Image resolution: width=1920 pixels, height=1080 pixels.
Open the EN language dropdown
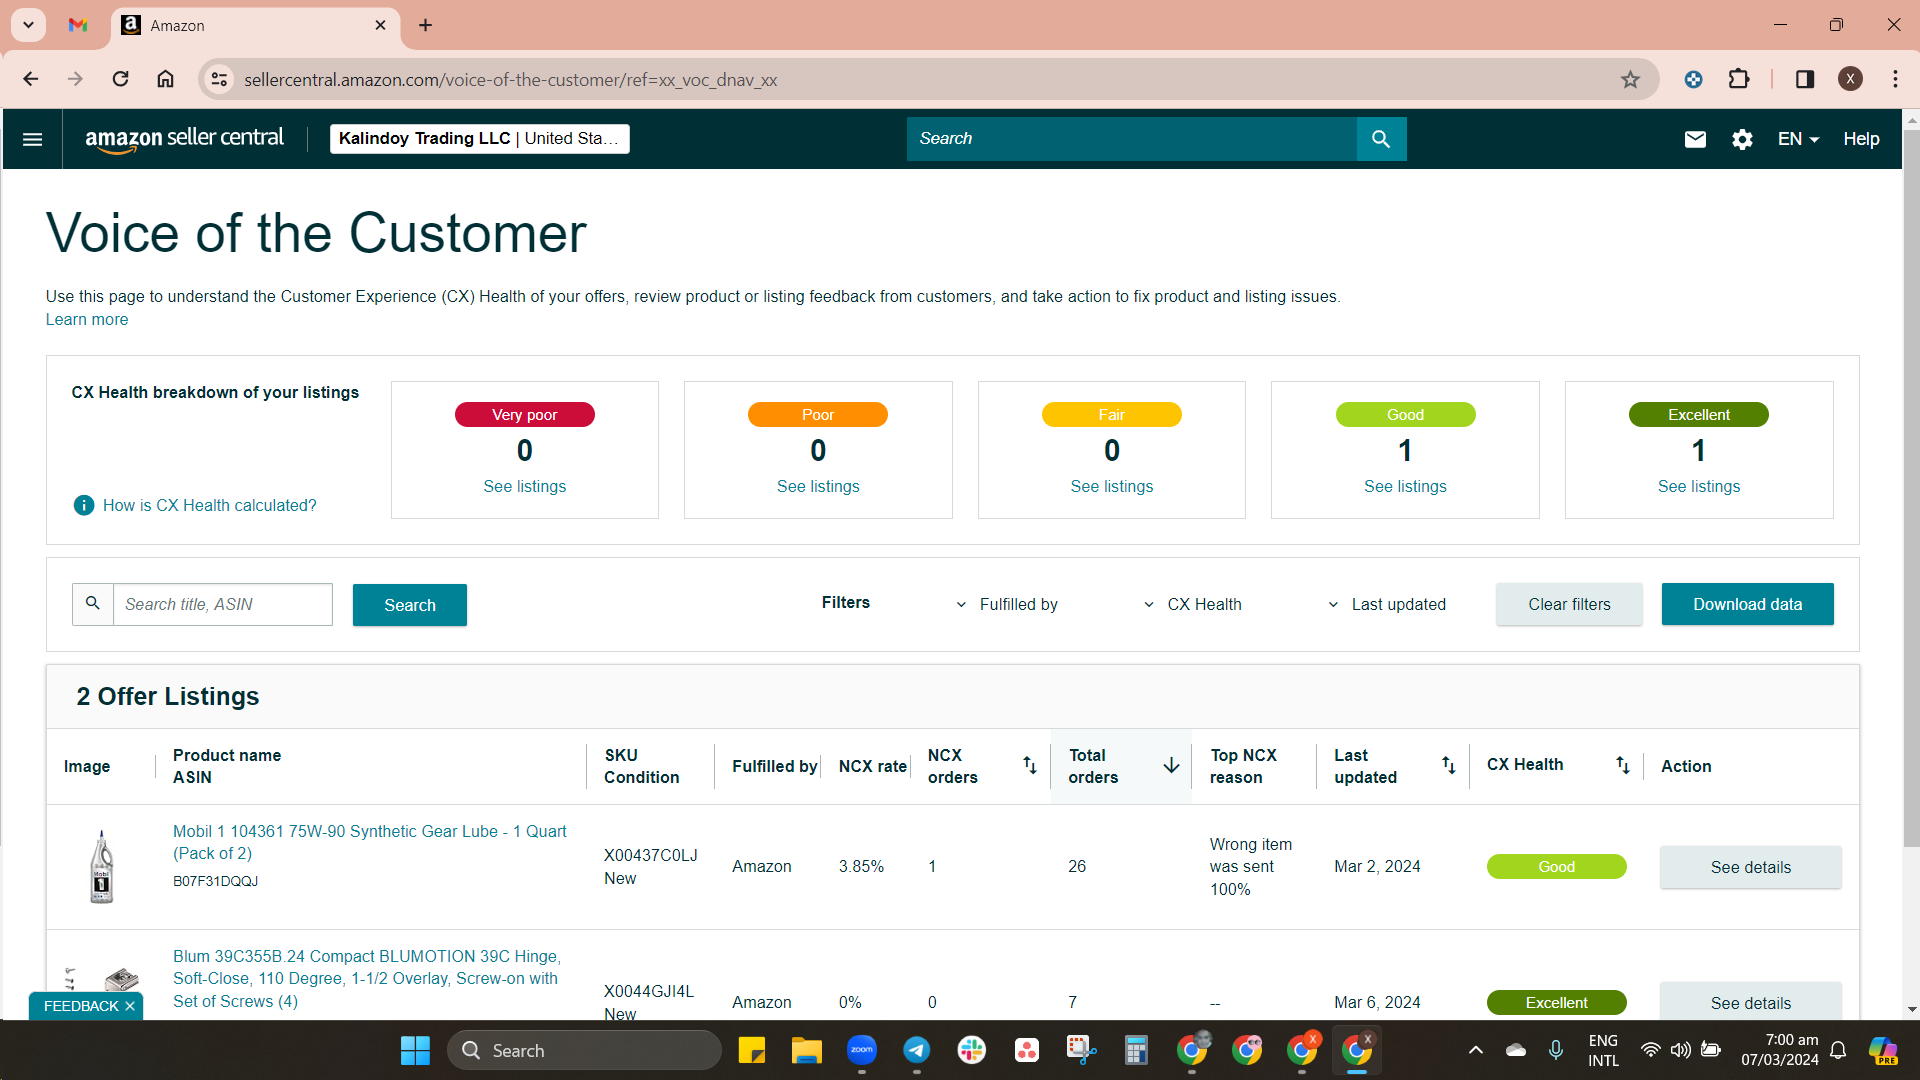click(x=1798, y=139)
